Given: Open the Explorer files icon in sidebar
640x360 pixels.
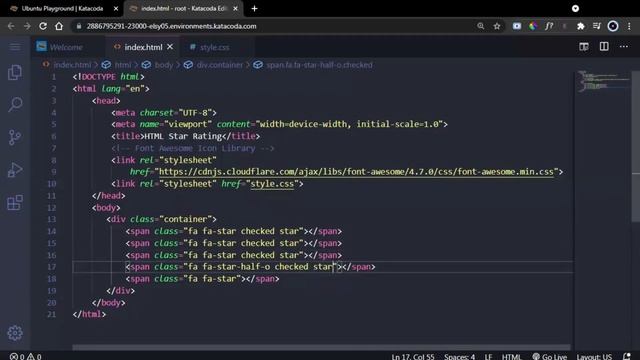Looking at the screenshot, I should [15, 73].
